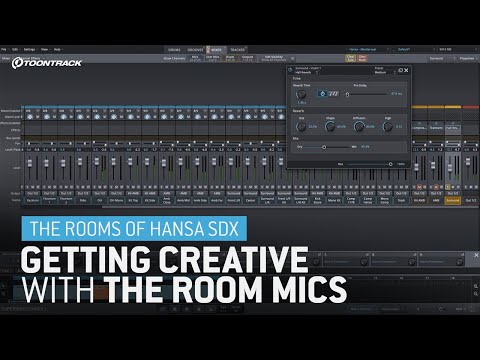
Task: Open the Settings menu
Action: point(30,49)
